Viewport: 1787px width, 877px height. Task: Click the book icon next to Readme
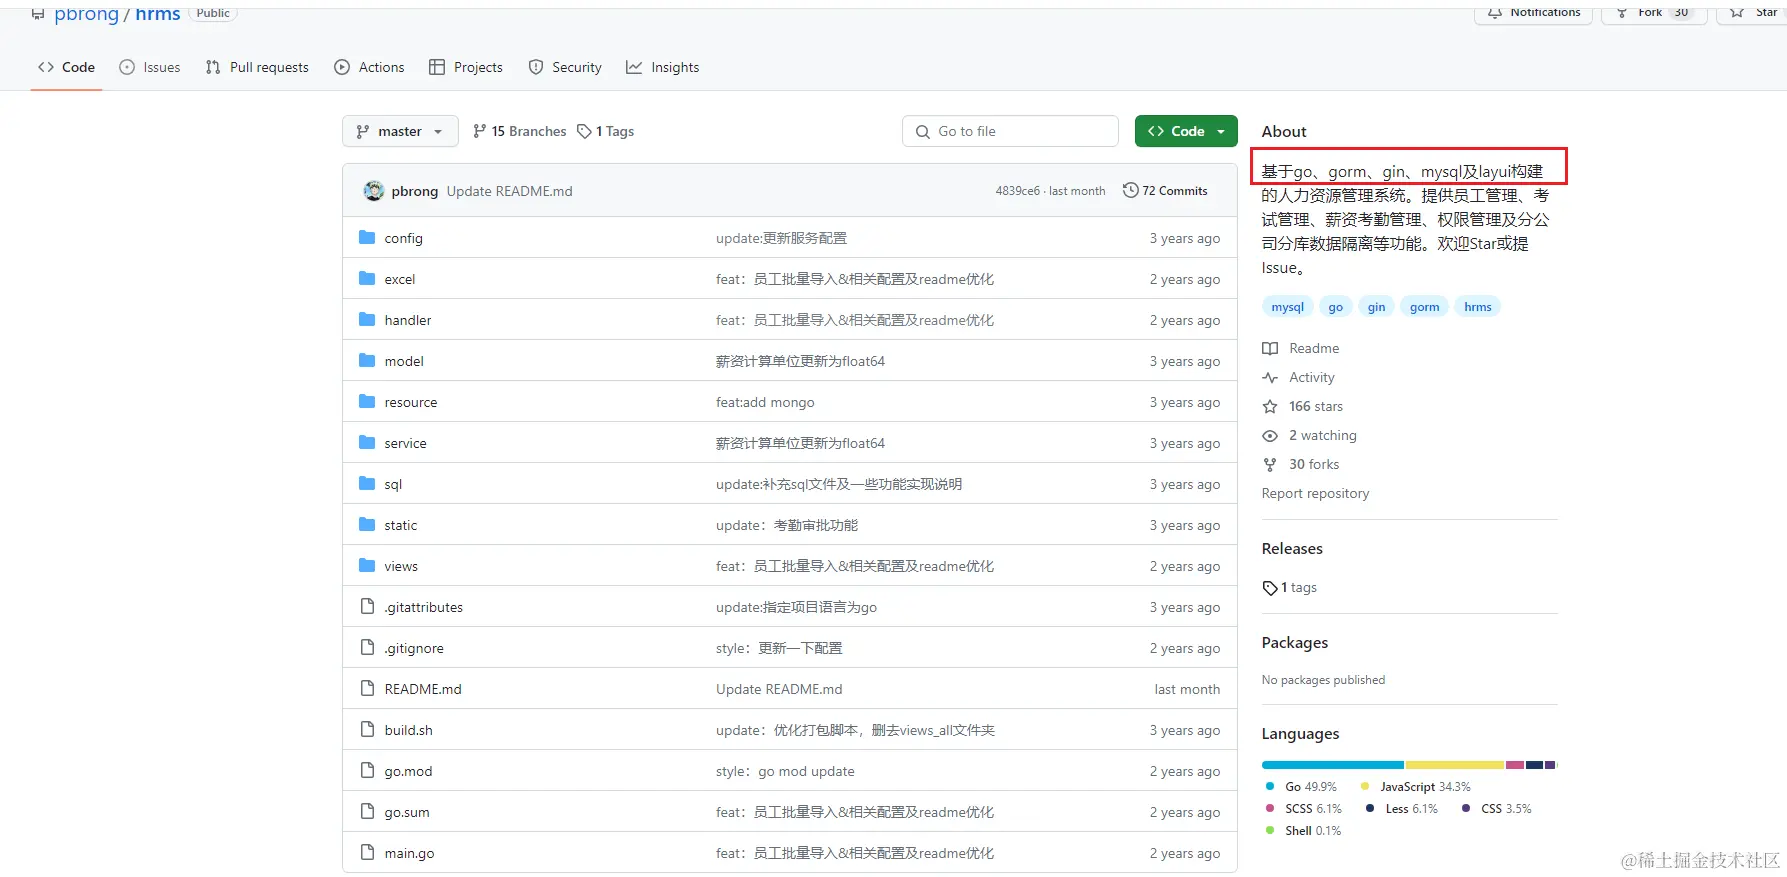tap(1270, 348)
